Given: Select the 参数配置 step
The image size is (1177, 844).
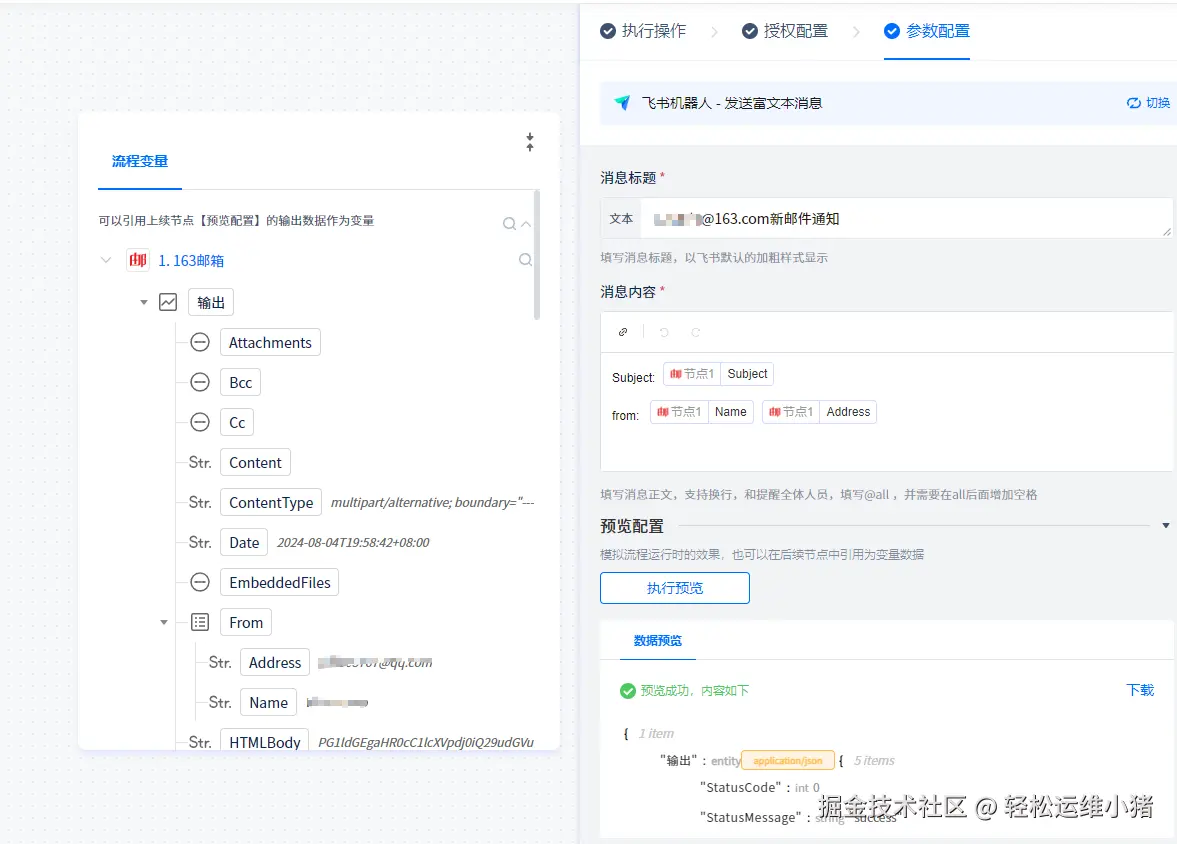Looking at the screenshot, I should [x=927, y=31].
